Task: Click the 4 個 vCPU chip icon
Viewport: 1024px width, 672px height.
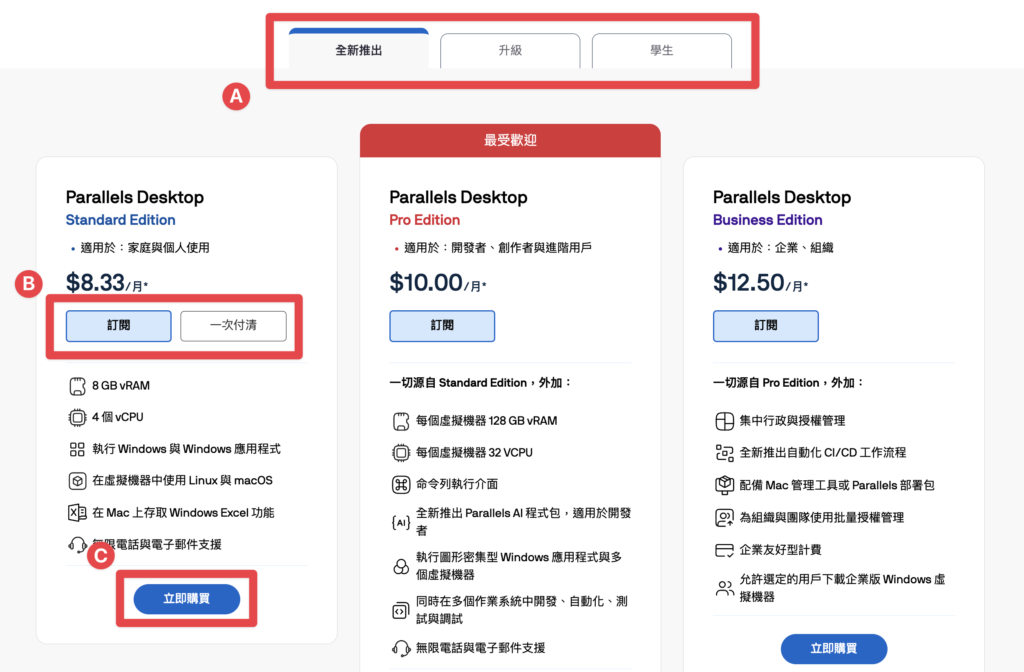Action: pyautogui.click(x=77, y=417)
